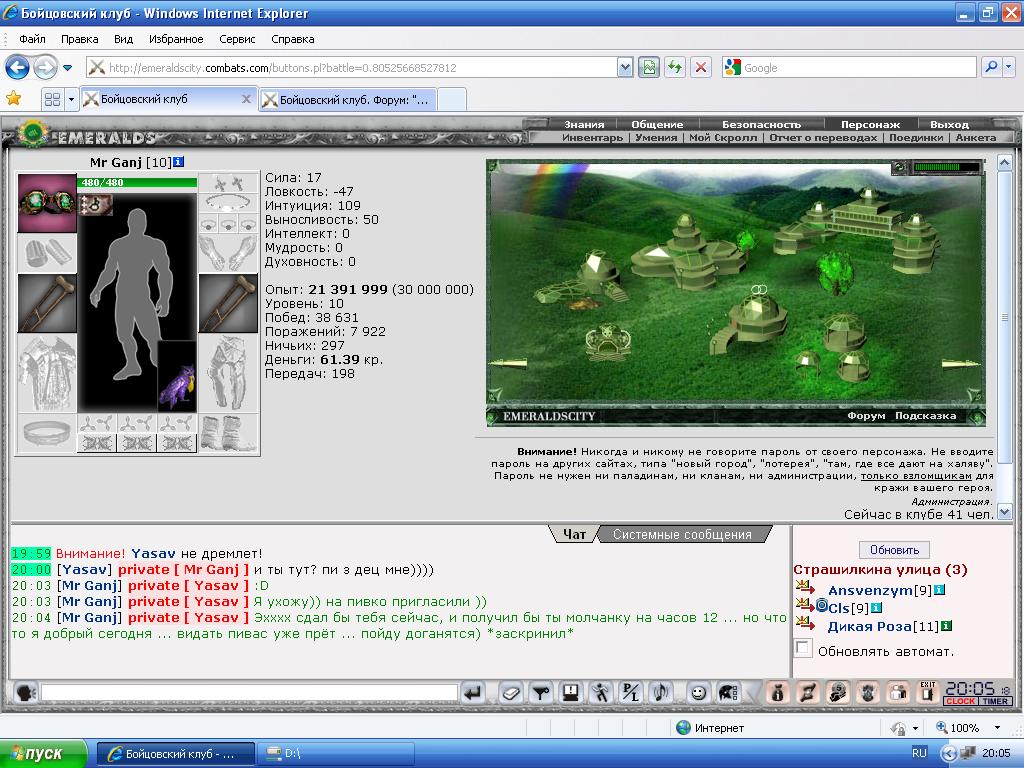Send the chat message with the enter arrow icon
Viewport: 1024px width, 768px height.
473,692
